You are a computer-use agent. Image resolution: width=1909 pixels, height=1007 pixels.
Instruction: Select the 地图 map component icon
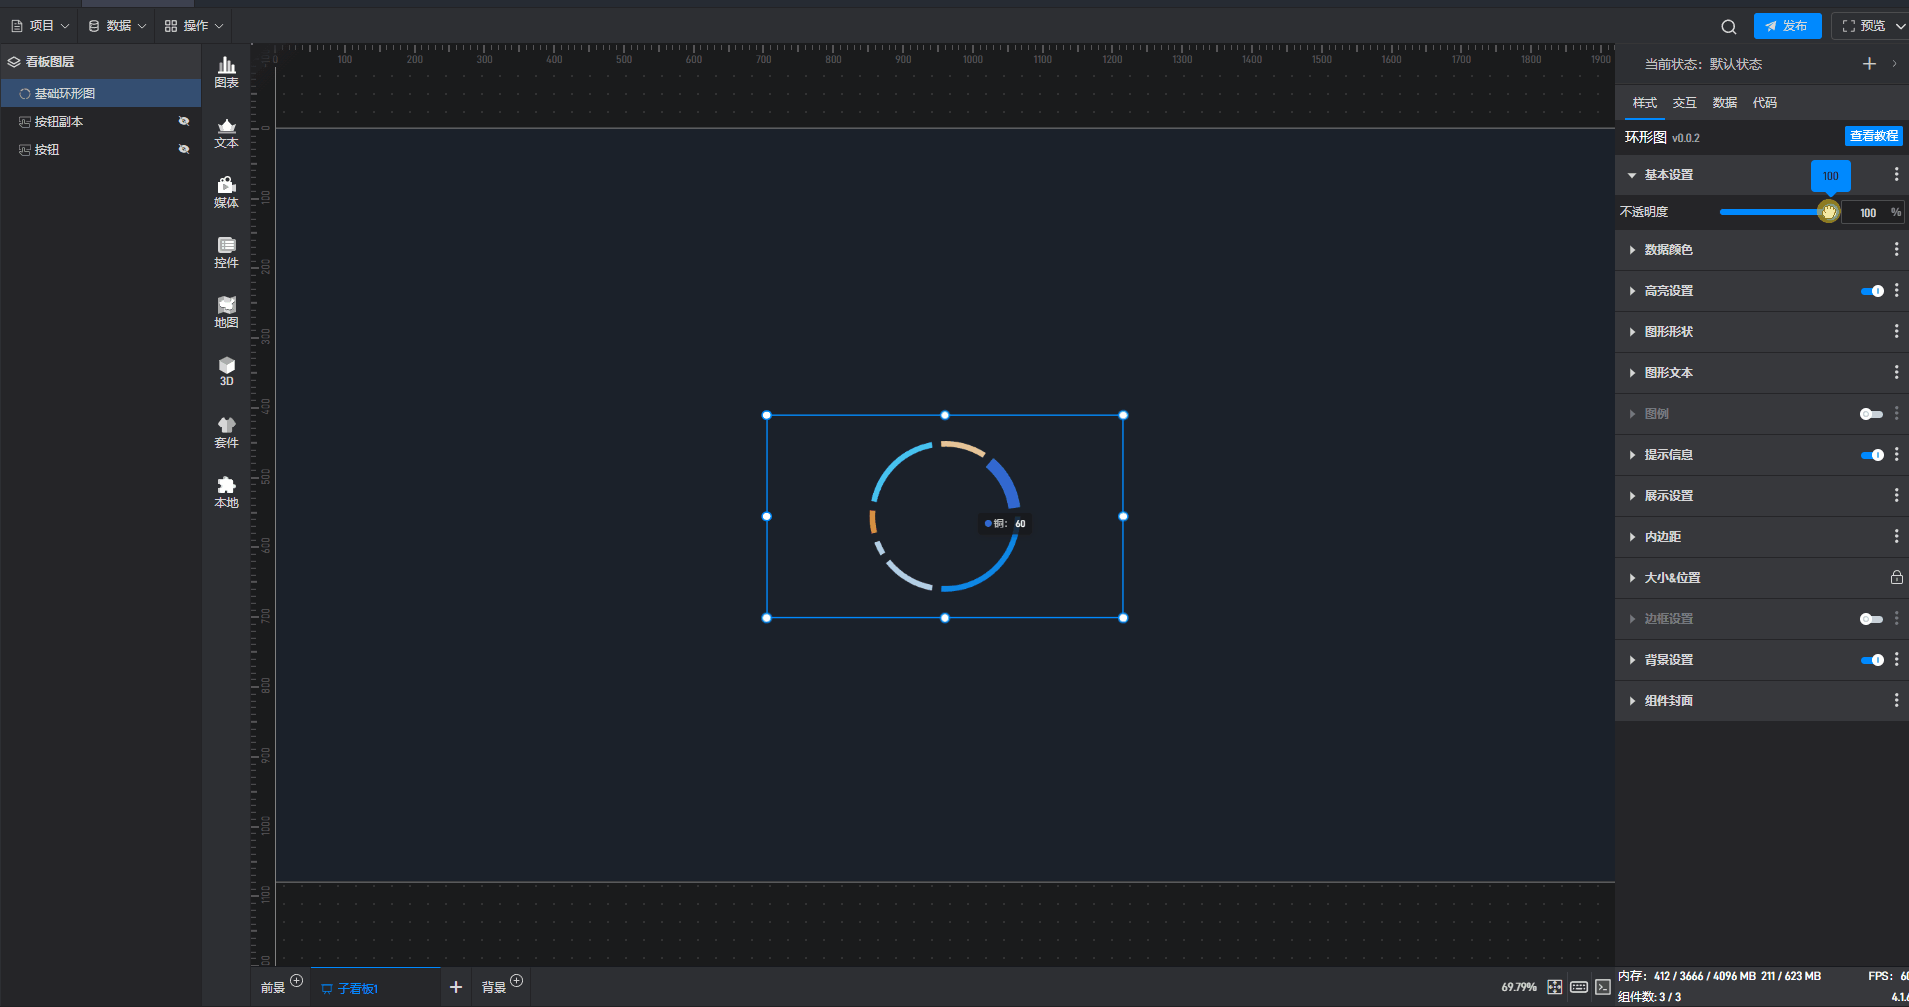pyautogui.click(x=227, y=312)
